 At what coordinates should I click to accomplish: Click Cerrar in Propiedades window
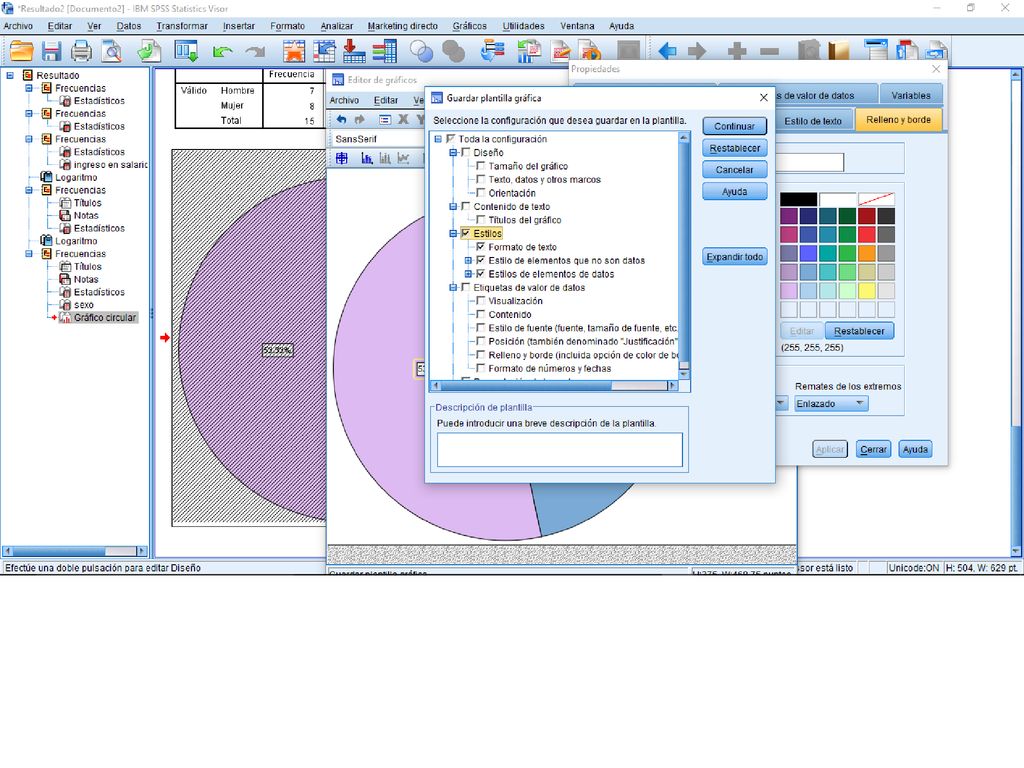coord(873,449)
